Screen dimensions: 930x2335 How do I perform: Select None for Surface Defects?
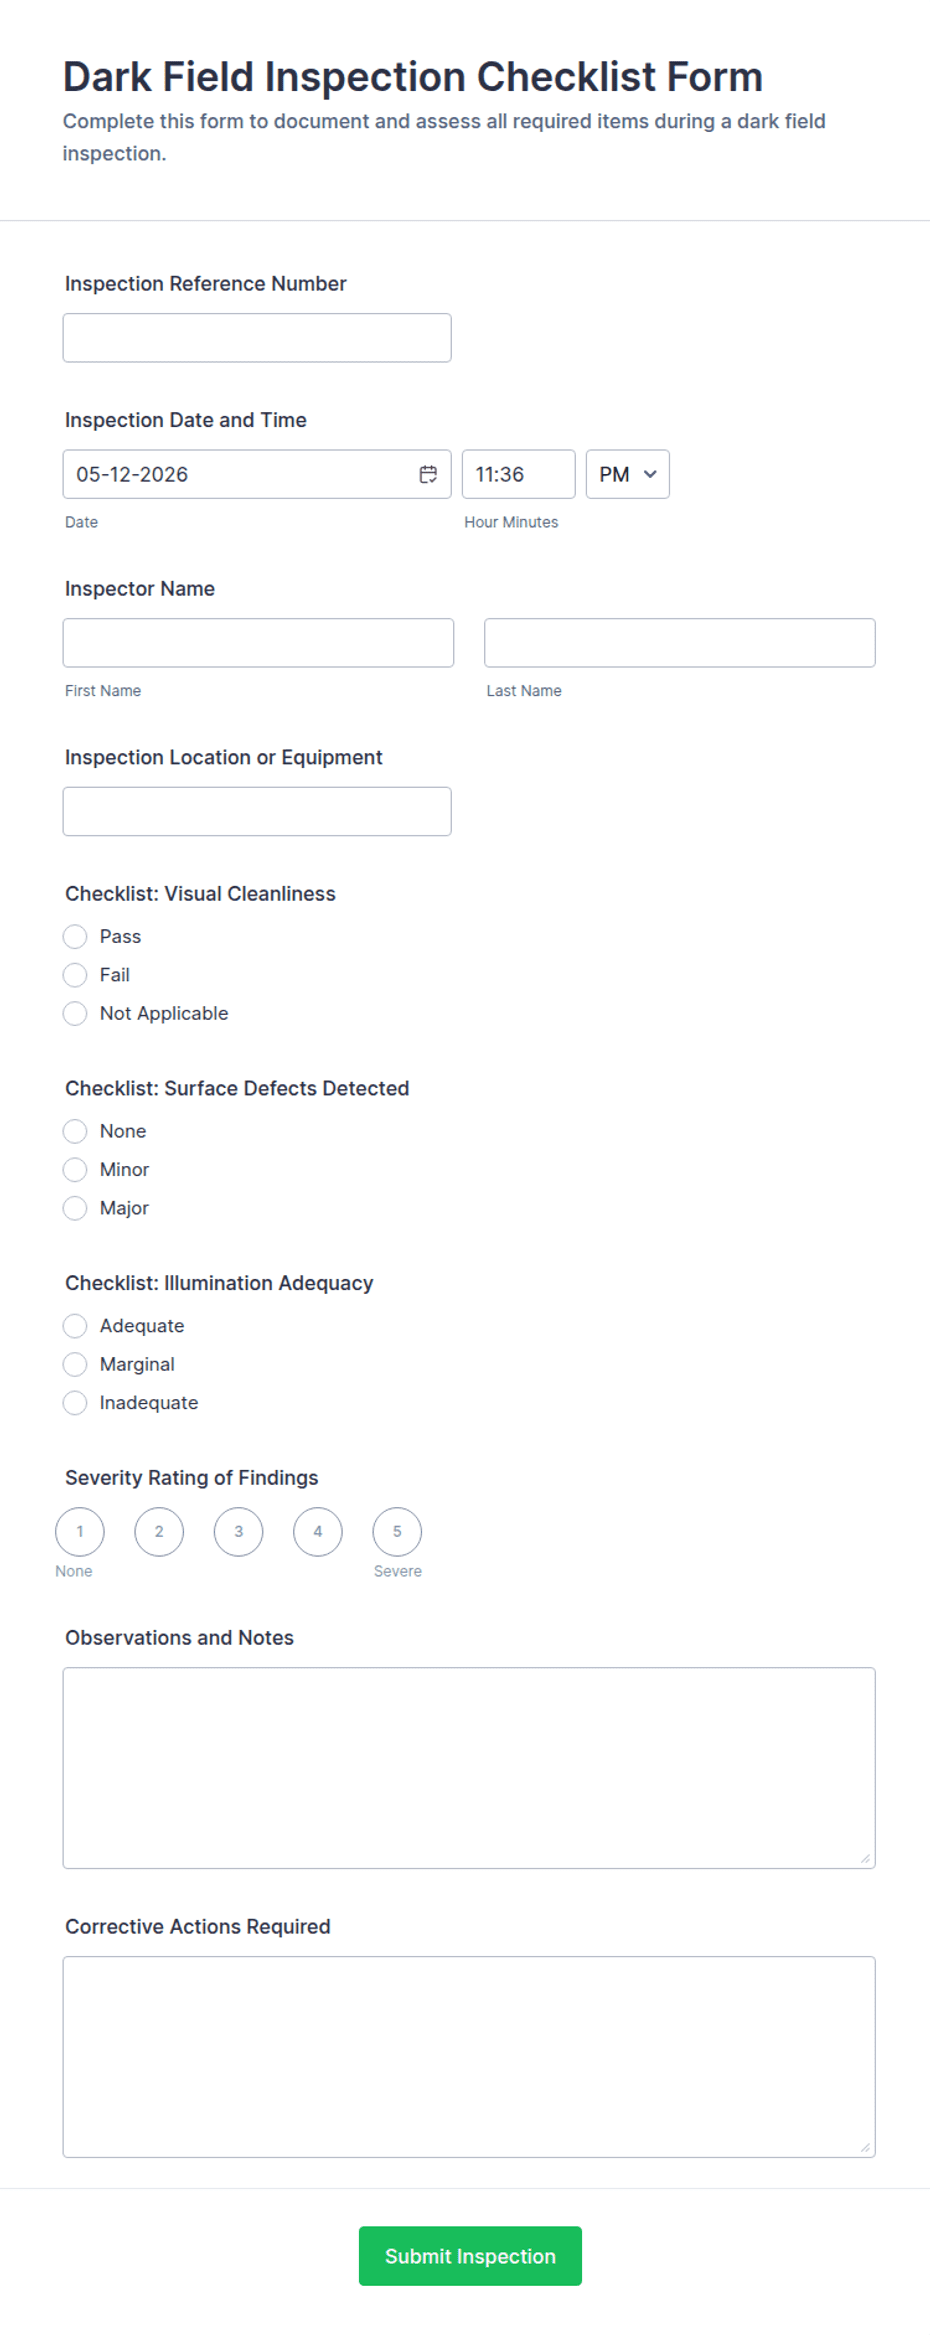[75, 1131]
